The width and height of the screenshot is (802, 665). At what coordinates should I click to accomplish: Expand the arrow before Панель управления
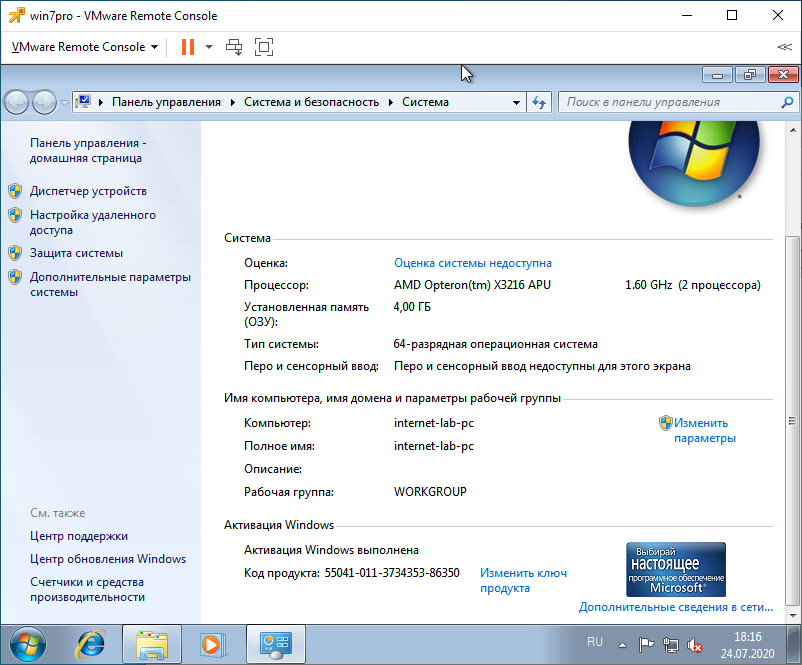(x=101, y=102)
